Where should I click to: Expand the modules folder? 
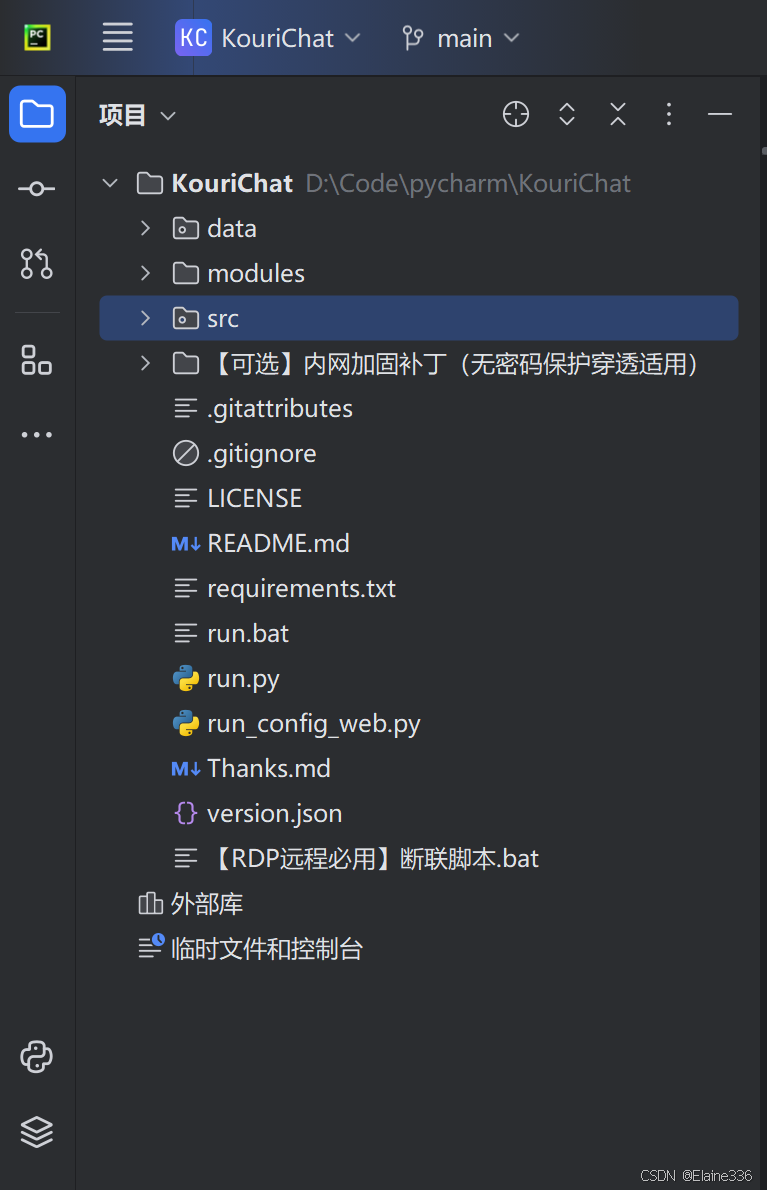(144, 272)
